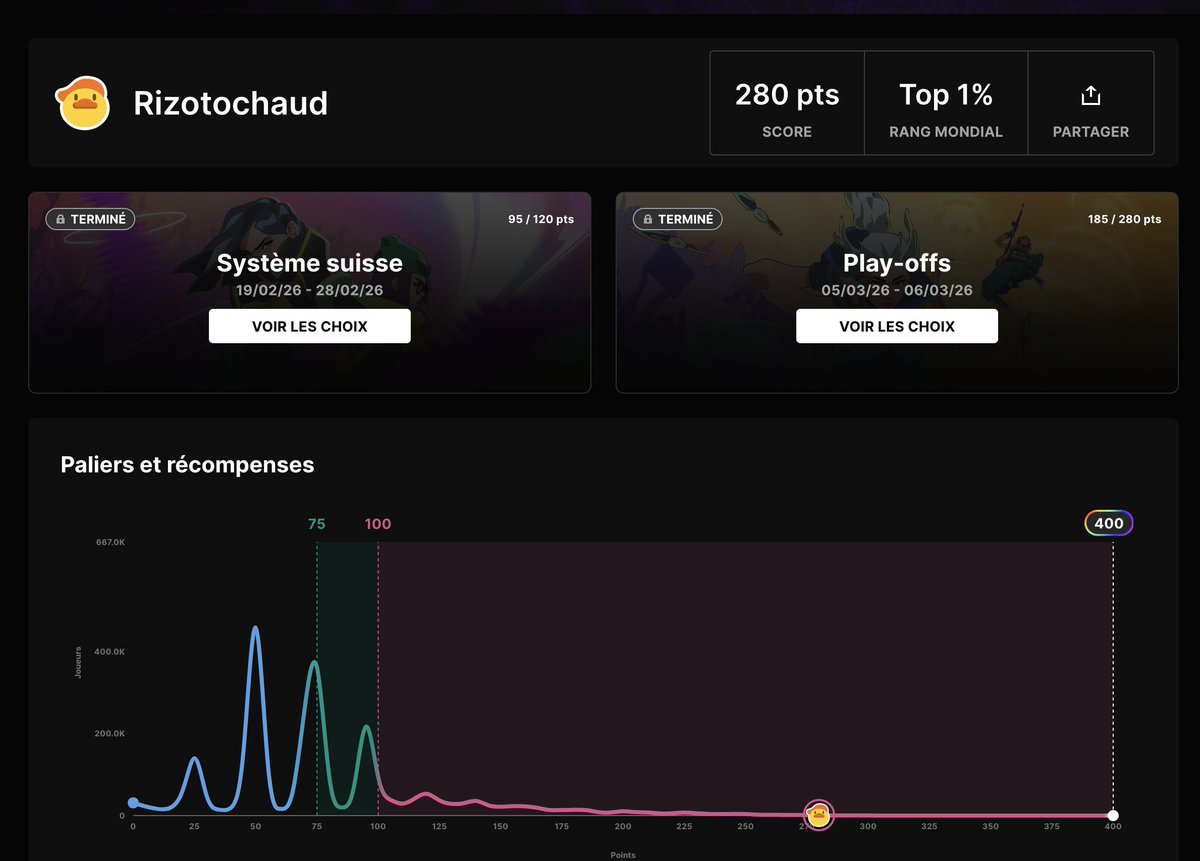Click the 185 / 280 pts text

pos(1125,219)
